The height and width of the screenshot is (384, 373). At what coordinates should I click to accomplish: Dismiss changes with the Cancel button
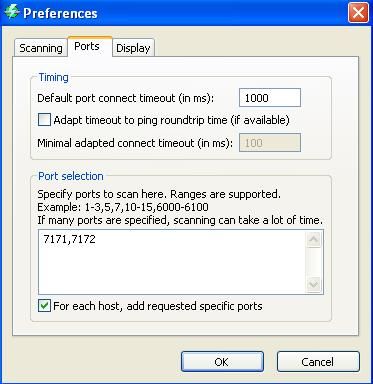pos(318,362)
